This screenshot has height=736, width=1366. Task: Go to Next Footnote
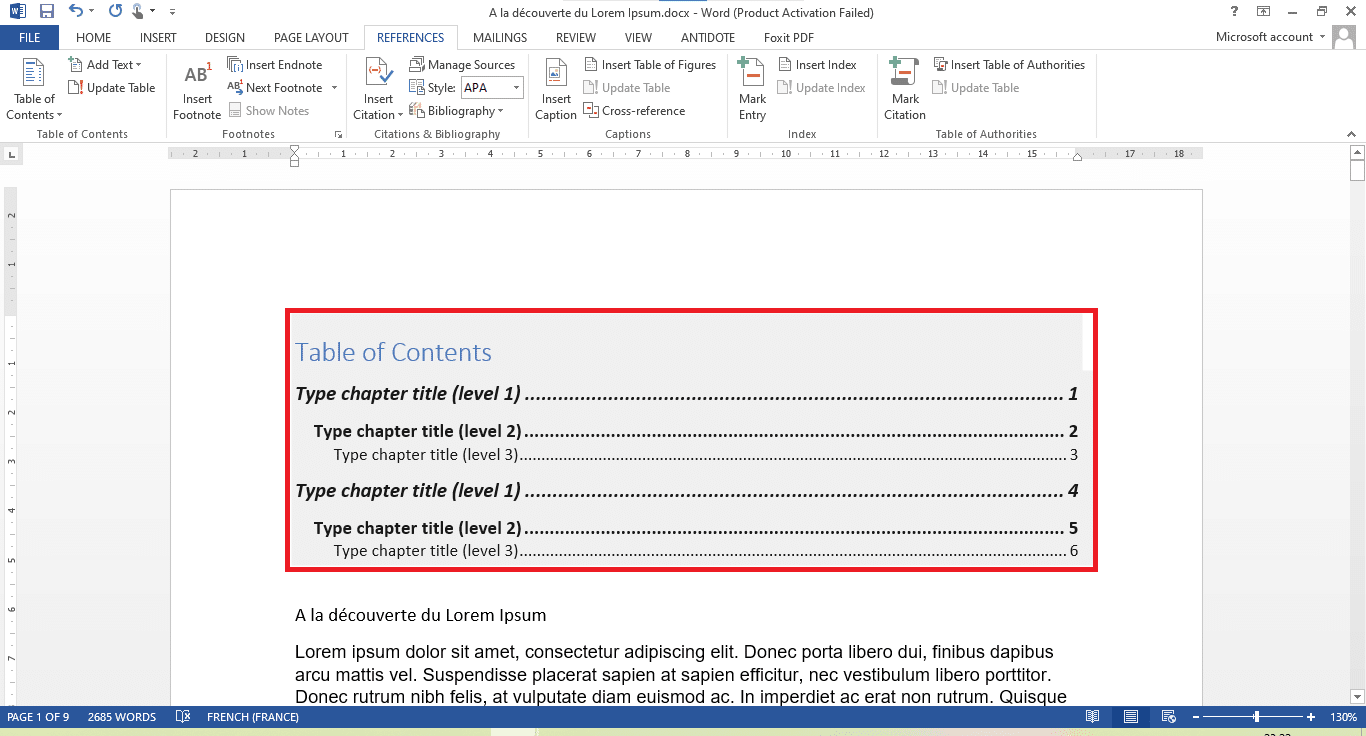click(x=276, y=88)
